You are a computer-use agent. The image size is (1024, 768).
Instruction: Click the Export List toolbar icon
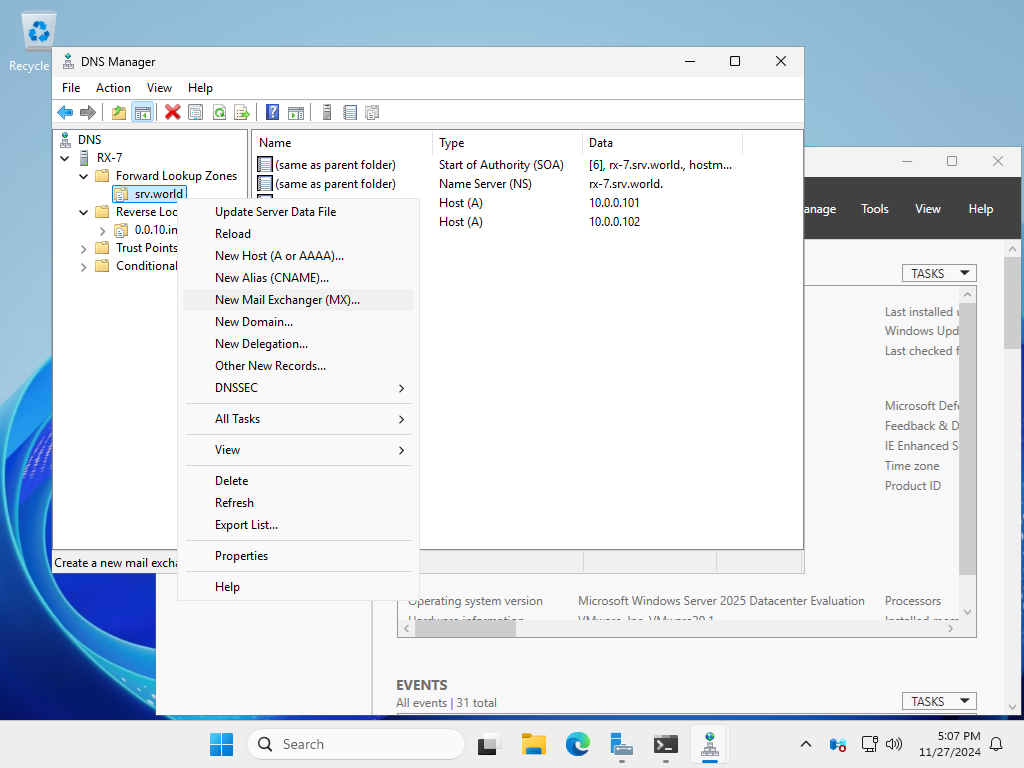pyautogui.click(x=242, y=112)
